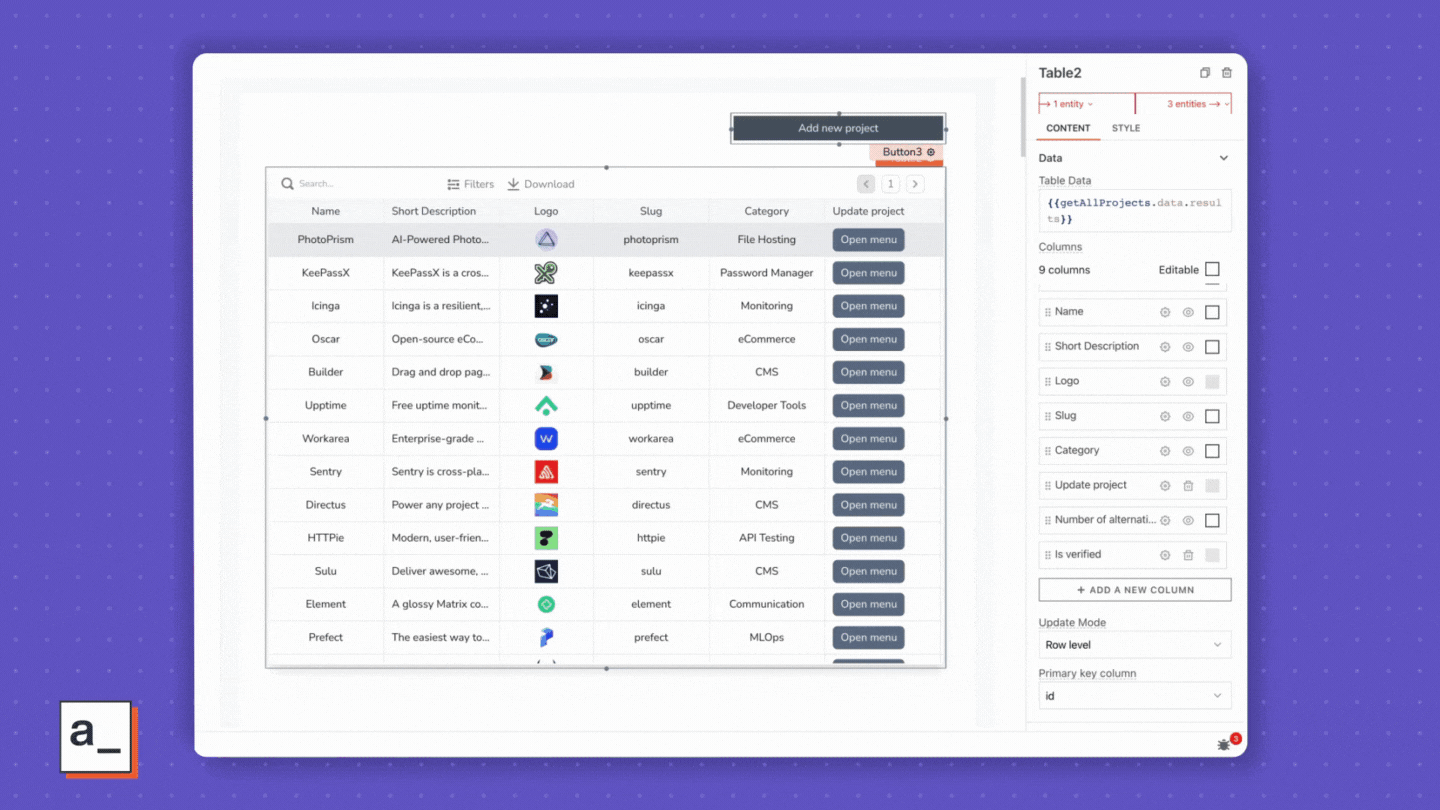Hide the Category column via eye icon

pyautogui.click(x=1188, y=451)
